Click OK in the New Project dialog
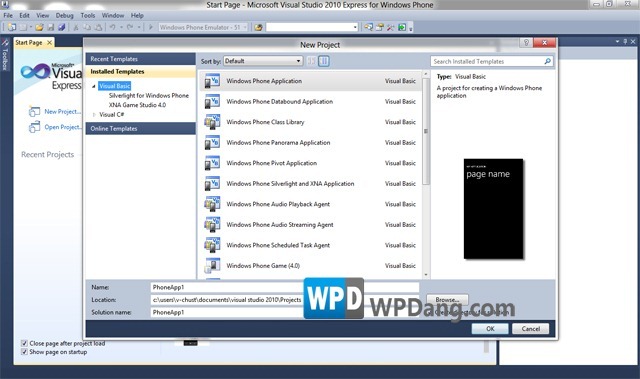Screen dimensions: 640x379 click(x=490, y=329)
